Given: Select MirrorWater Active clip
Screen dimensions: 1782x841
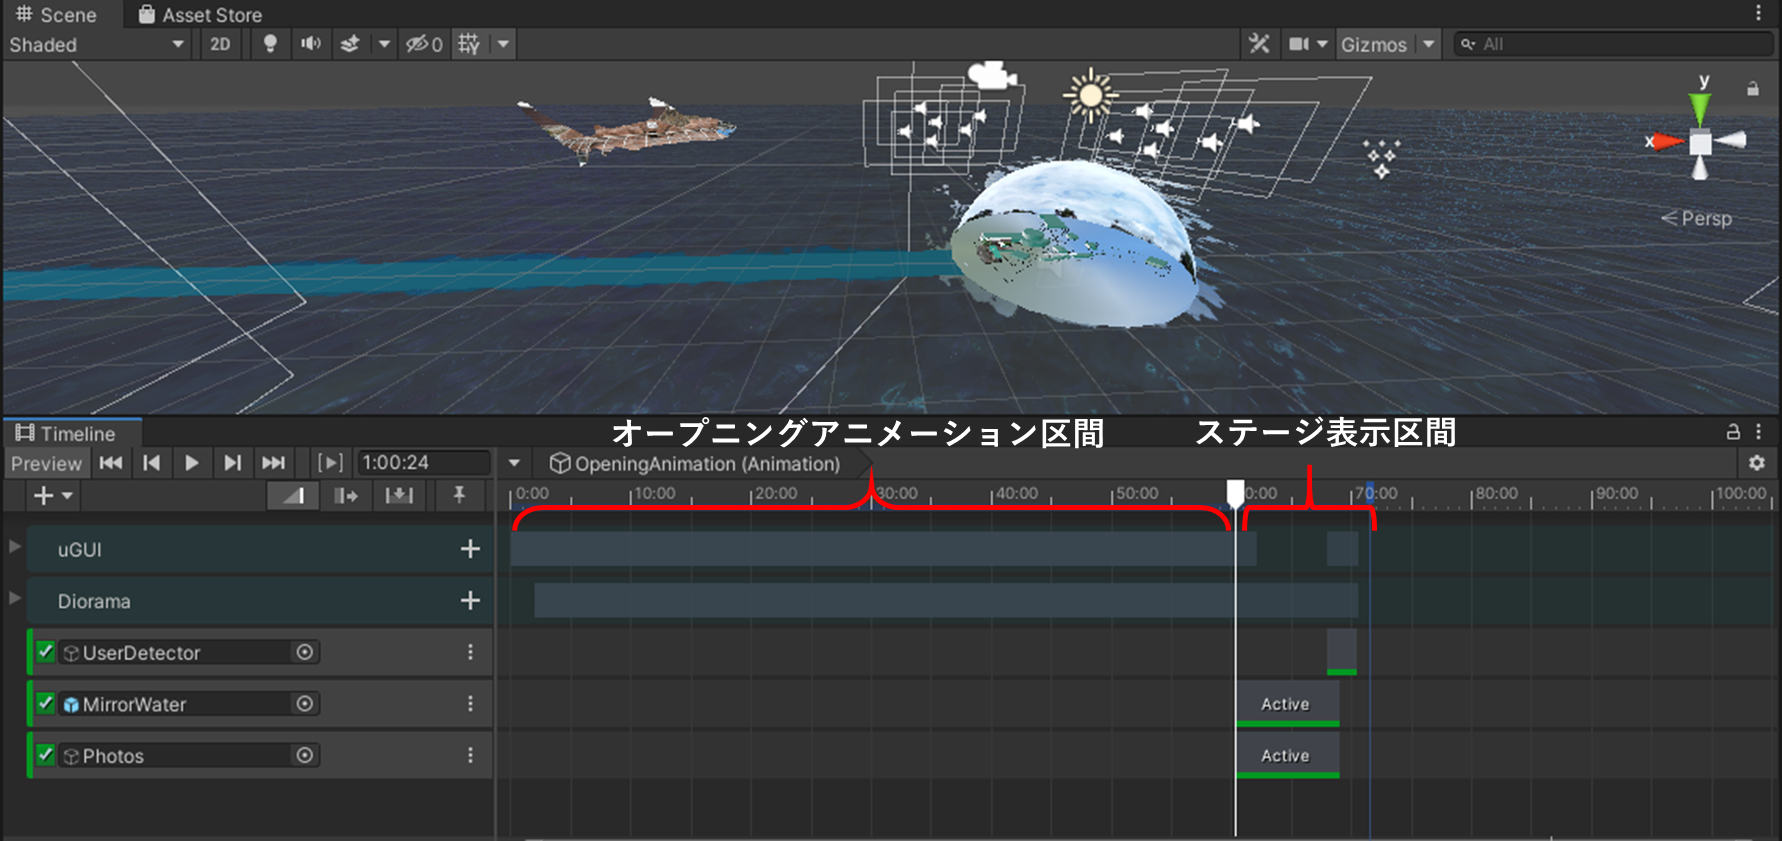Looking at the screenshot, I should [x=1288, y=704].
